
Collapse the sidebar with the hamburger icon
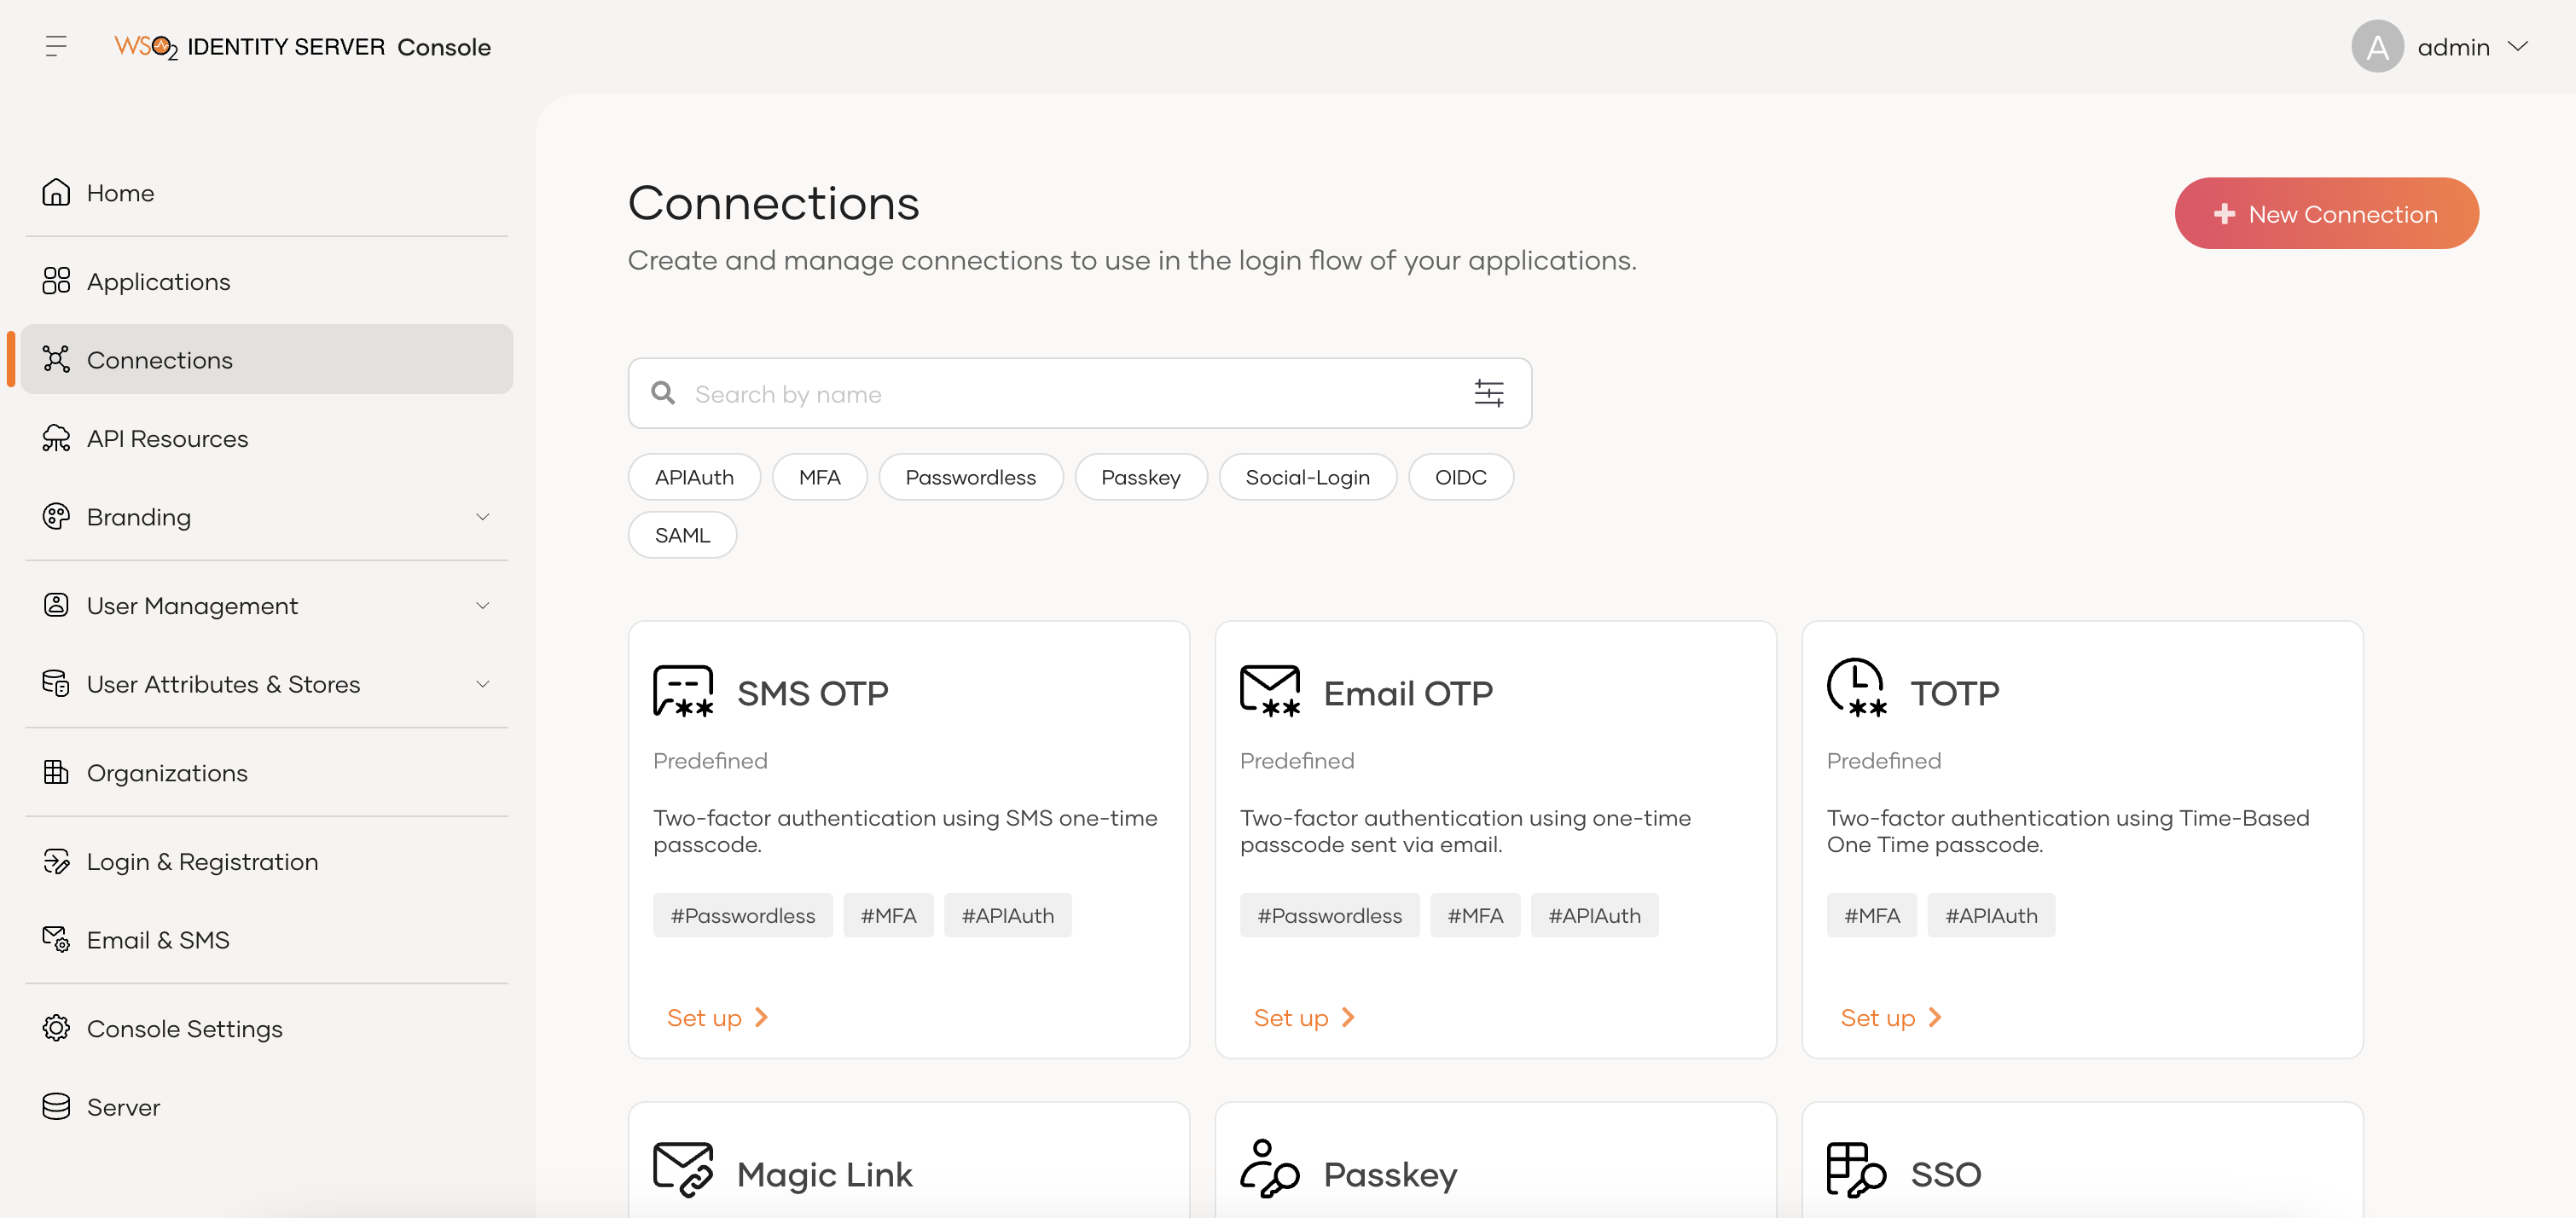tap(56, 46)
